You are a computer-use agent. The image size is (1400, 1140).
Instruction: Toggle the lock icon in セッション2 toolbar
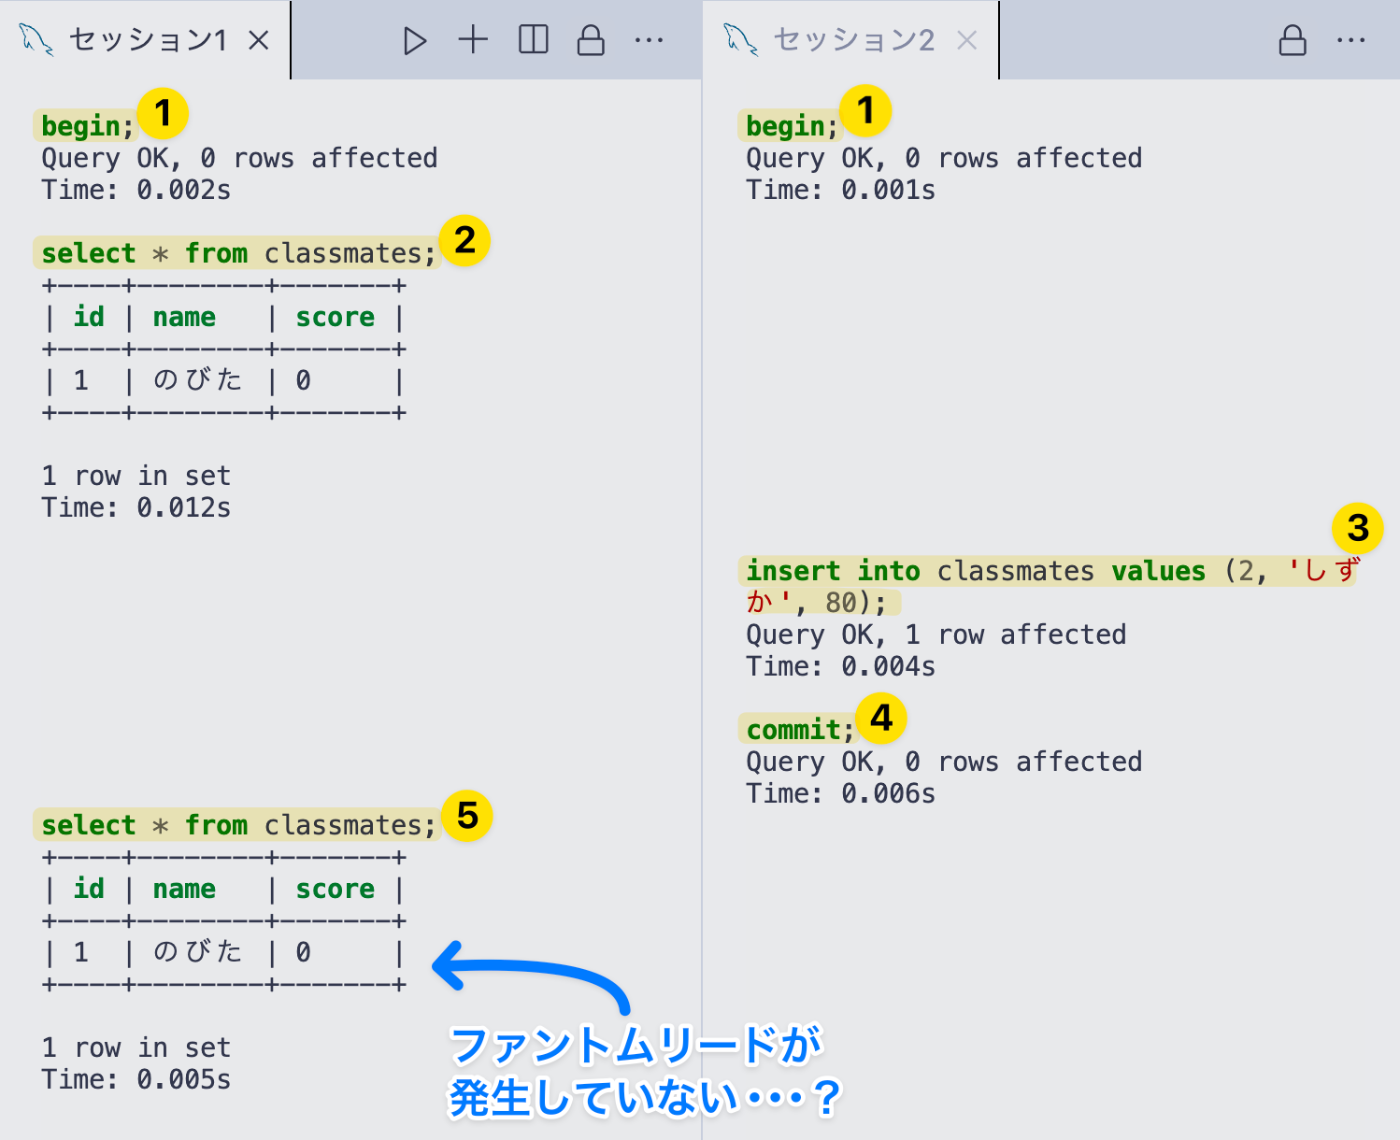coord(1293,40)
